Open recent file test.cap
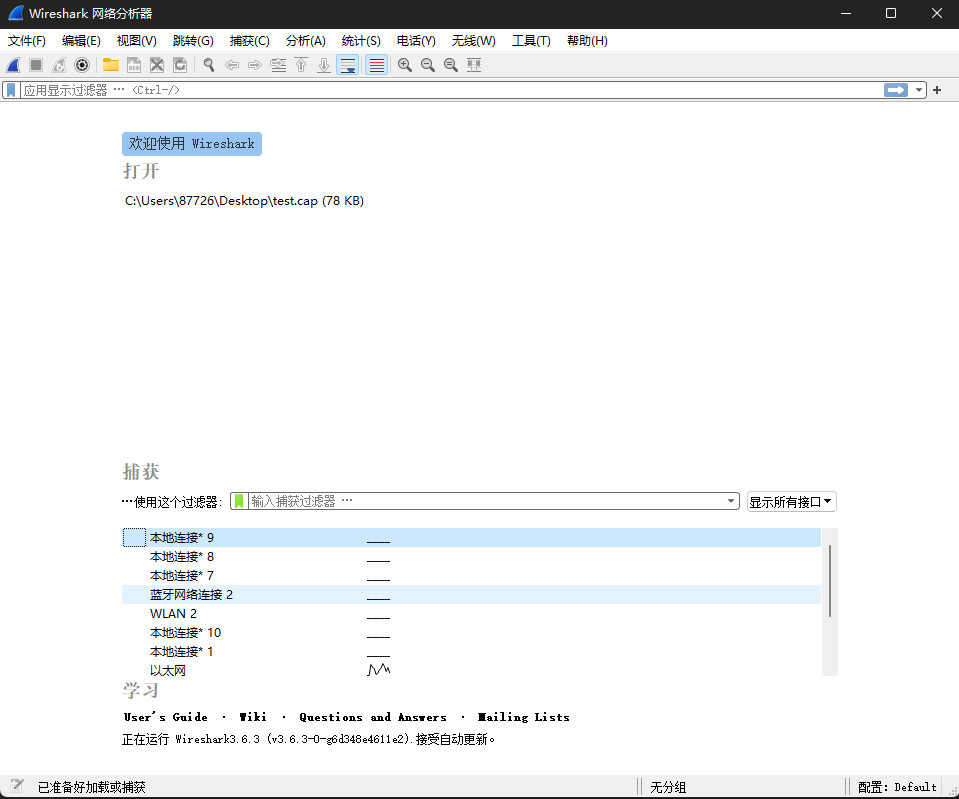This screenshot has width=959, height=799. (244, 201)
